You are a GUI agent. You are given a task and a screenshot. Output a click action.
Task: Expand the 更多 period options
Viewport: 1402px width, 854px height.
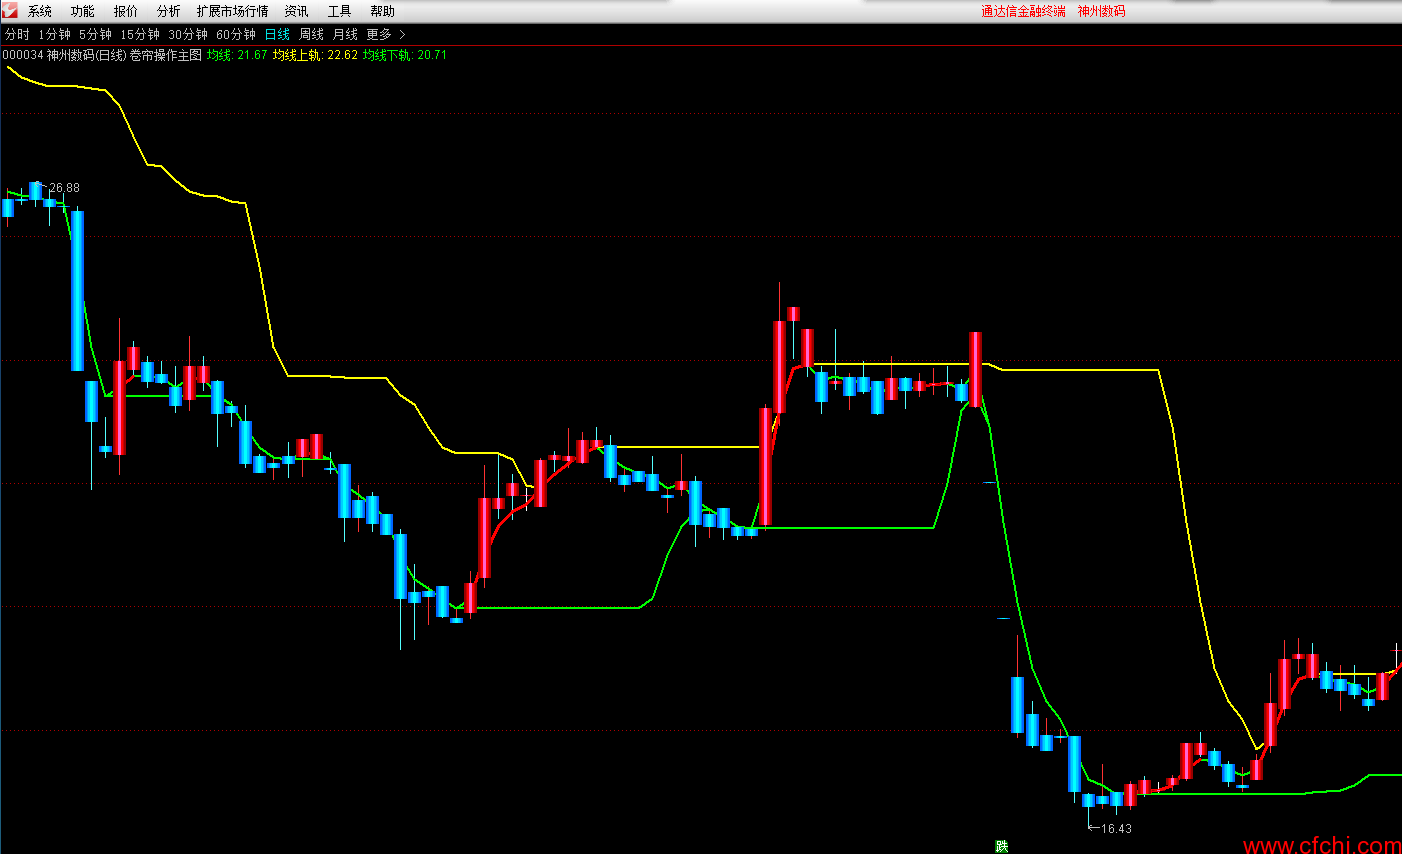pyautogui.click(x=379, y=34)
